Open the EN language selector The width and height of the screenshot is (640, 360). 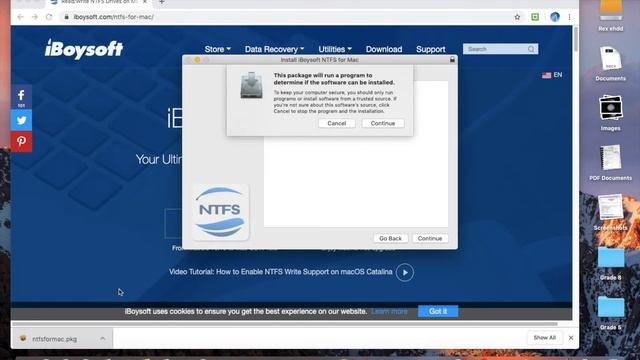click(x=552, y=75)
